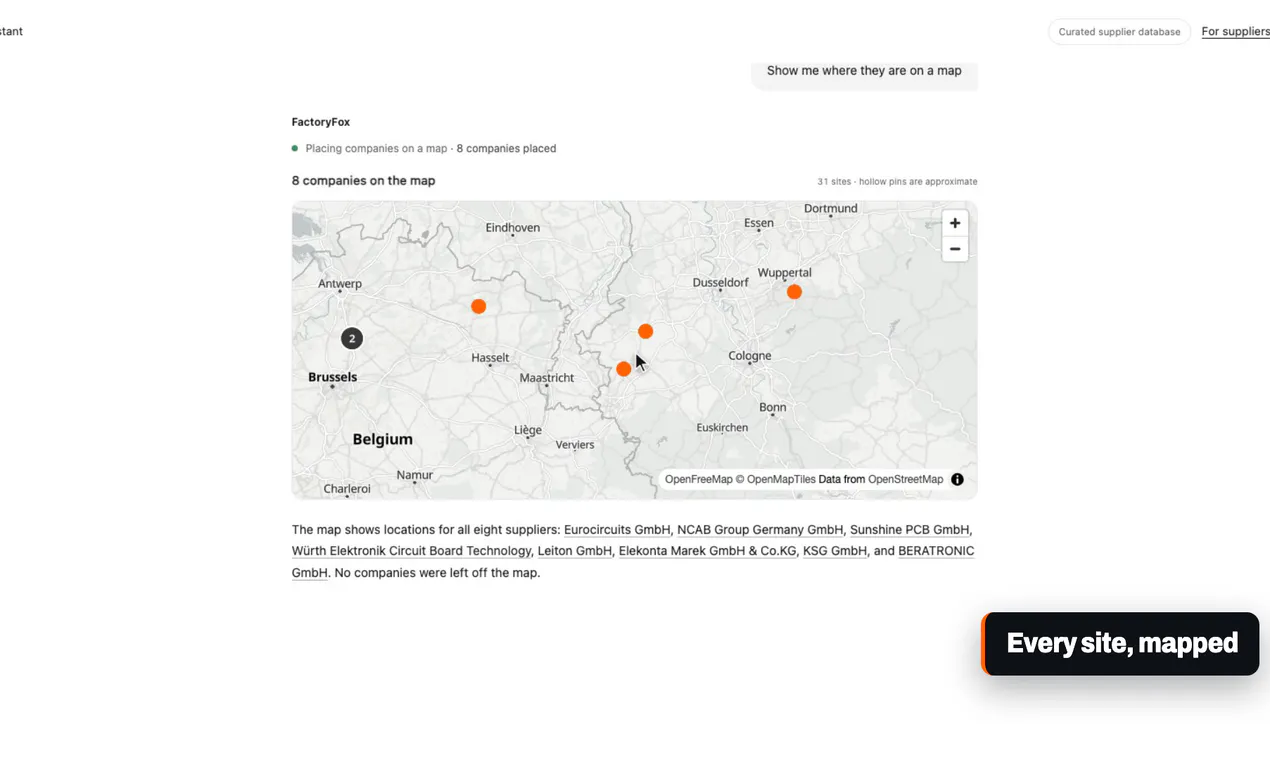Open the Eurocircuits GmbH company link
This screenshot has width=1270, height=760.
point(617,530)
